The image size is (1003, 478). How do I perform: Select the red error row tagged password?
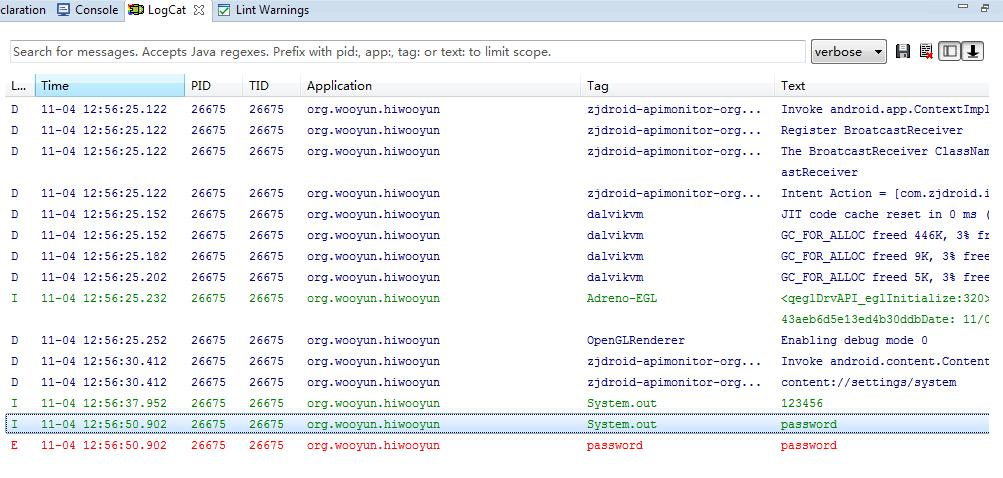point(499,445)
